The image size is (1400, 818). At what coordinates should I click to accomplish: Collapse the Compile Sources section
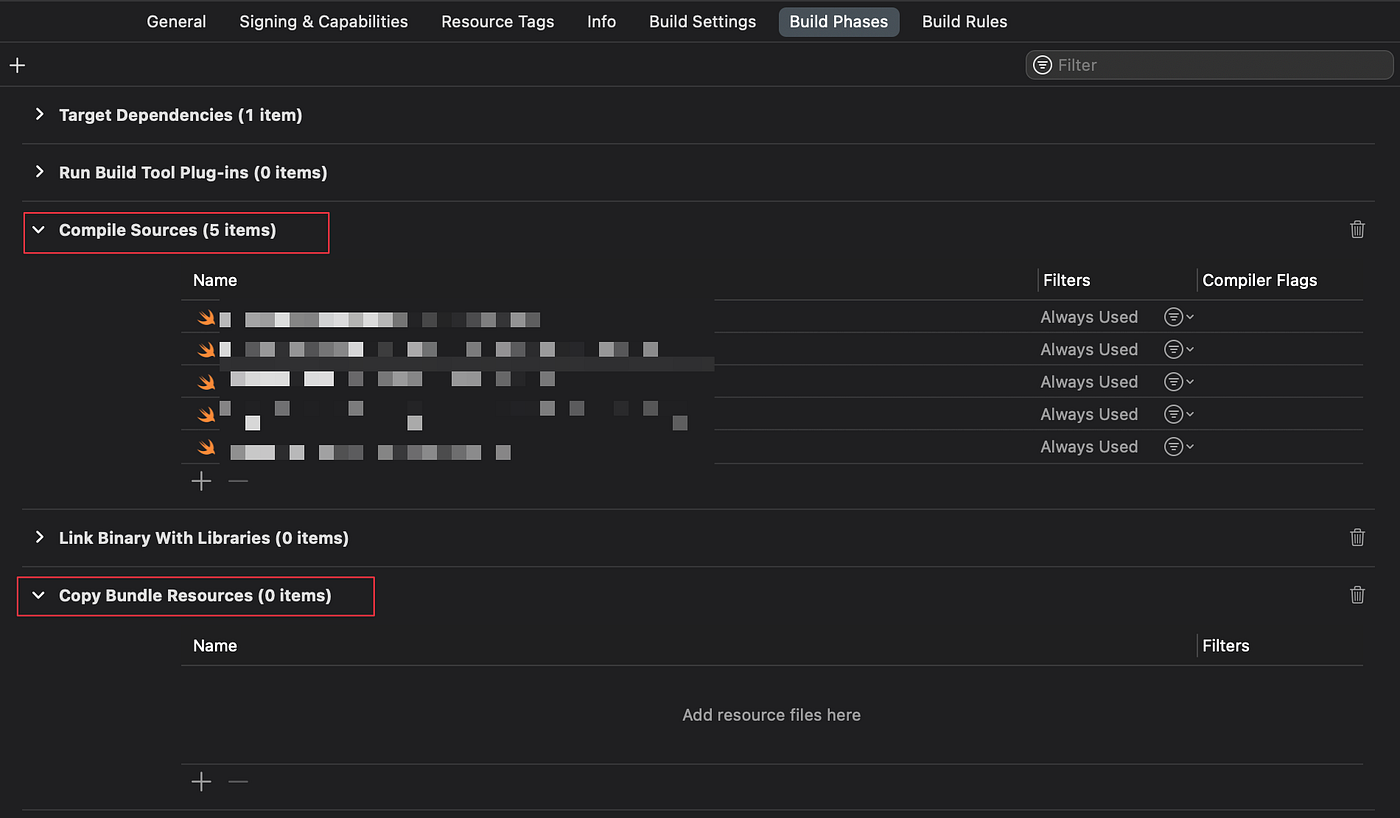[x=39, y=230]
